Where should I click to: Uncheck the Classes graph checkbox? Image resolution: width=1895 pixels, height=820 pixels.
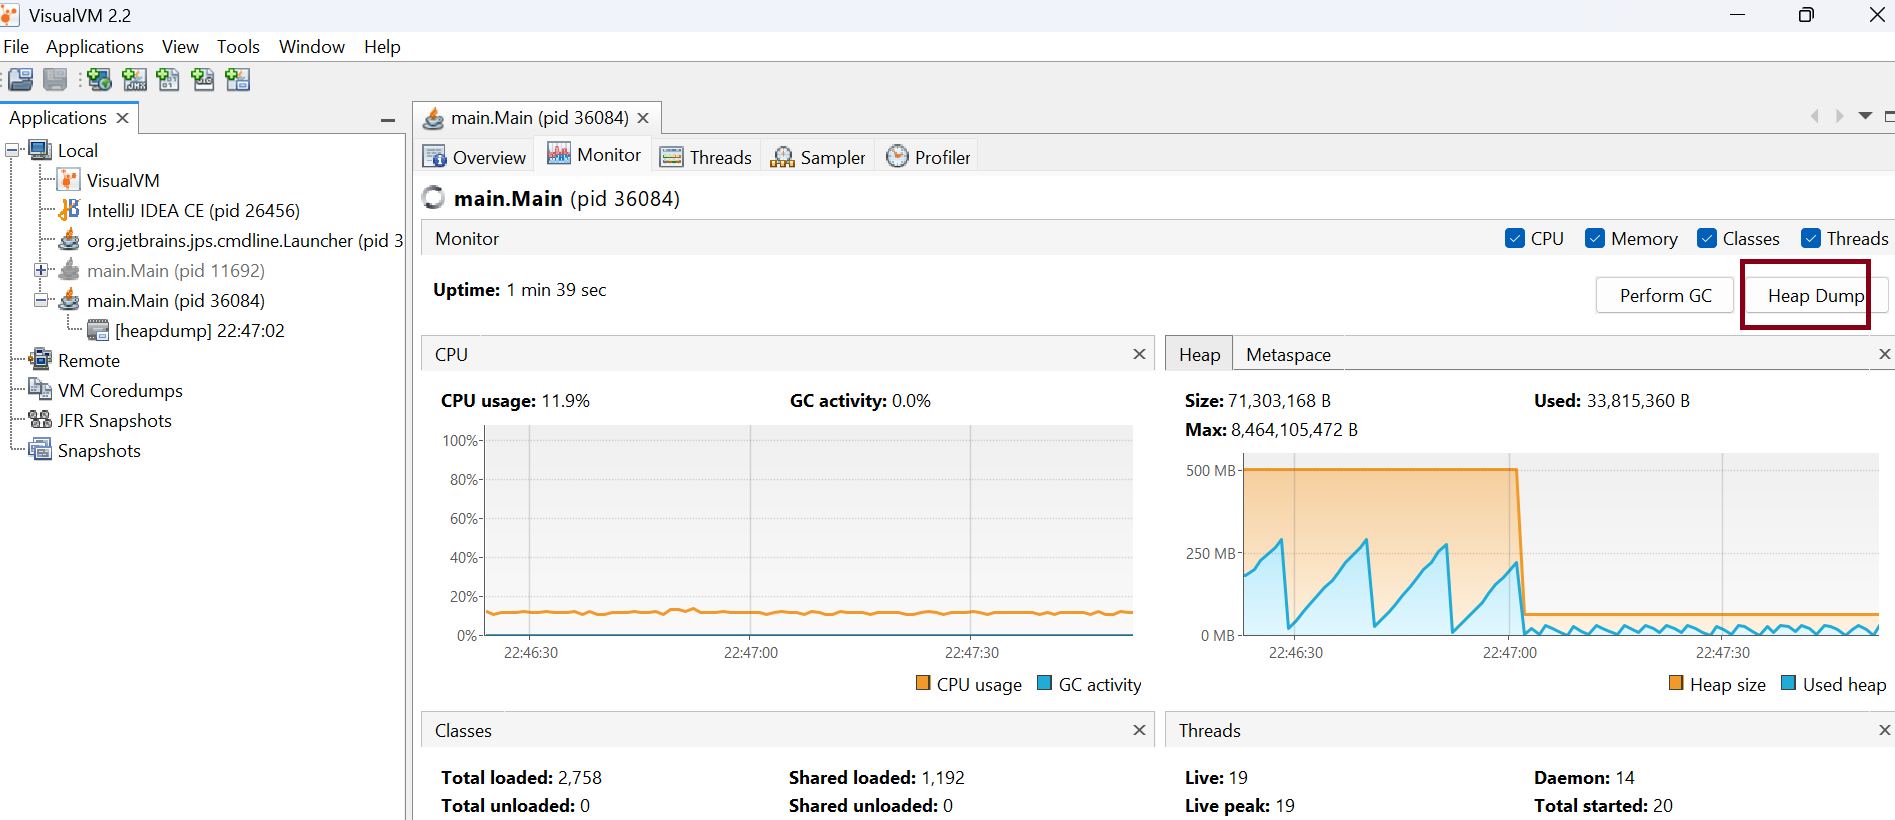[1707, 238]
